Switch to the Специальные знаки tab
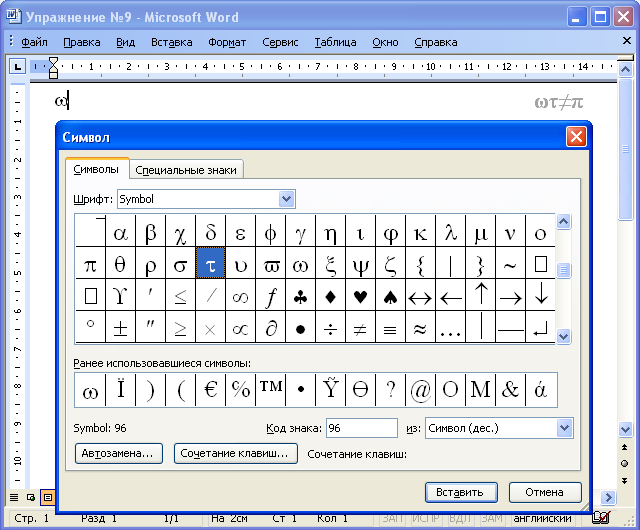Image resolution: width=640 pixels, height=530 pixels. click(x=186, y=170)
